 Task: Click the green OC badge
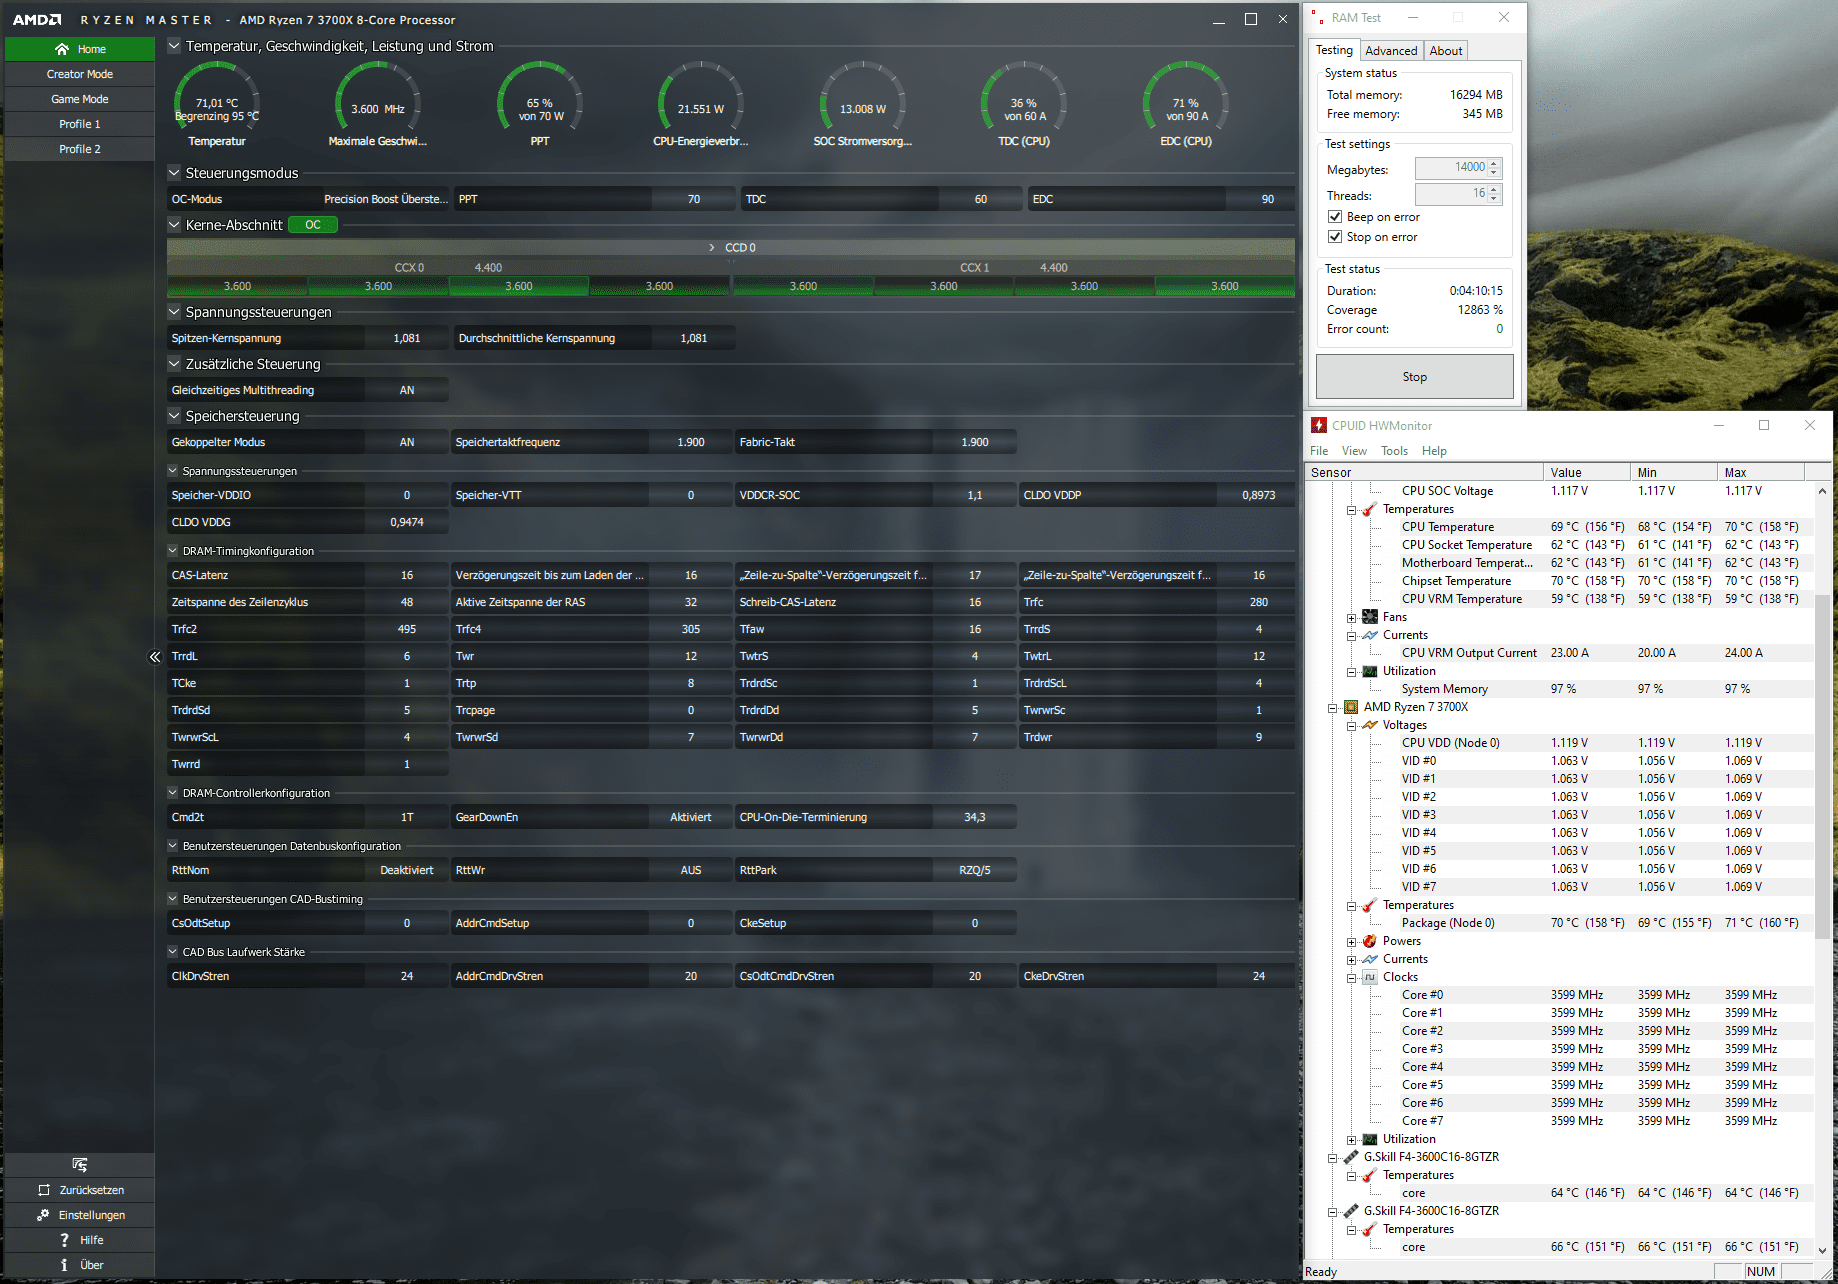(x=313, y=225)
